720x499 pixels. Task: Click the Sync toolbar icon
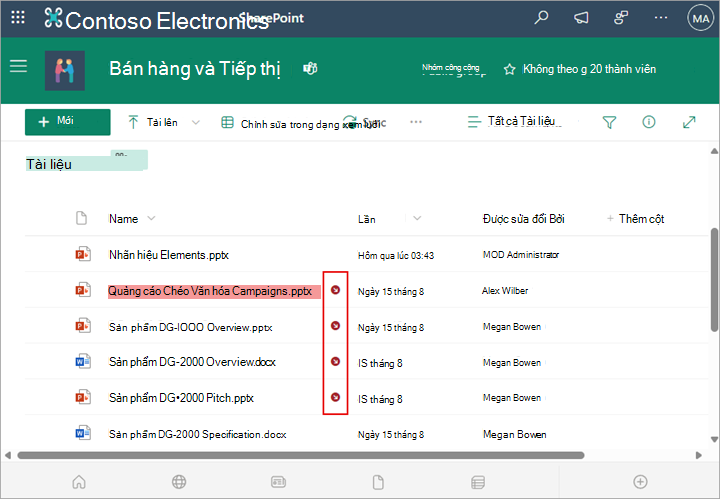[x=350, y=122]
